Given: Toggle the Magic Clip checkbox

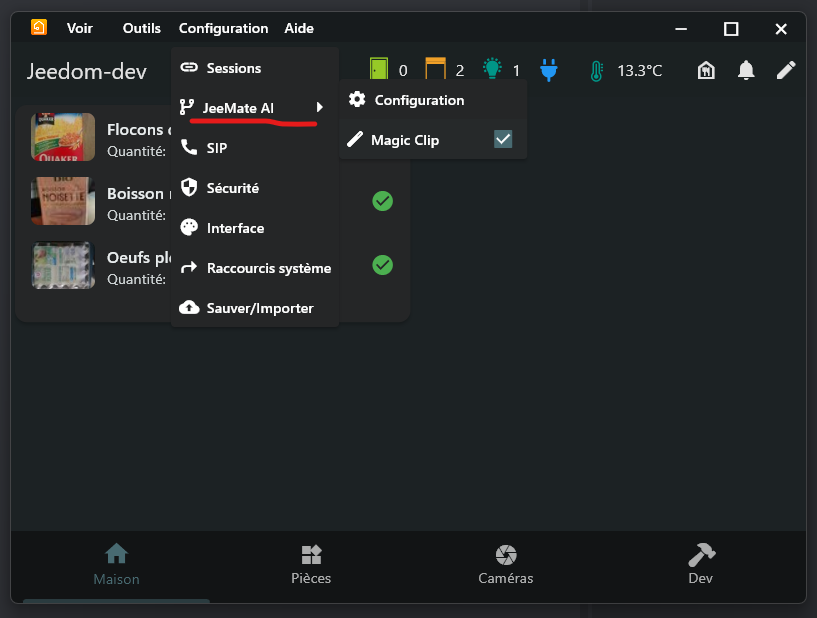Looking at the screenshot, I should 503,140.
